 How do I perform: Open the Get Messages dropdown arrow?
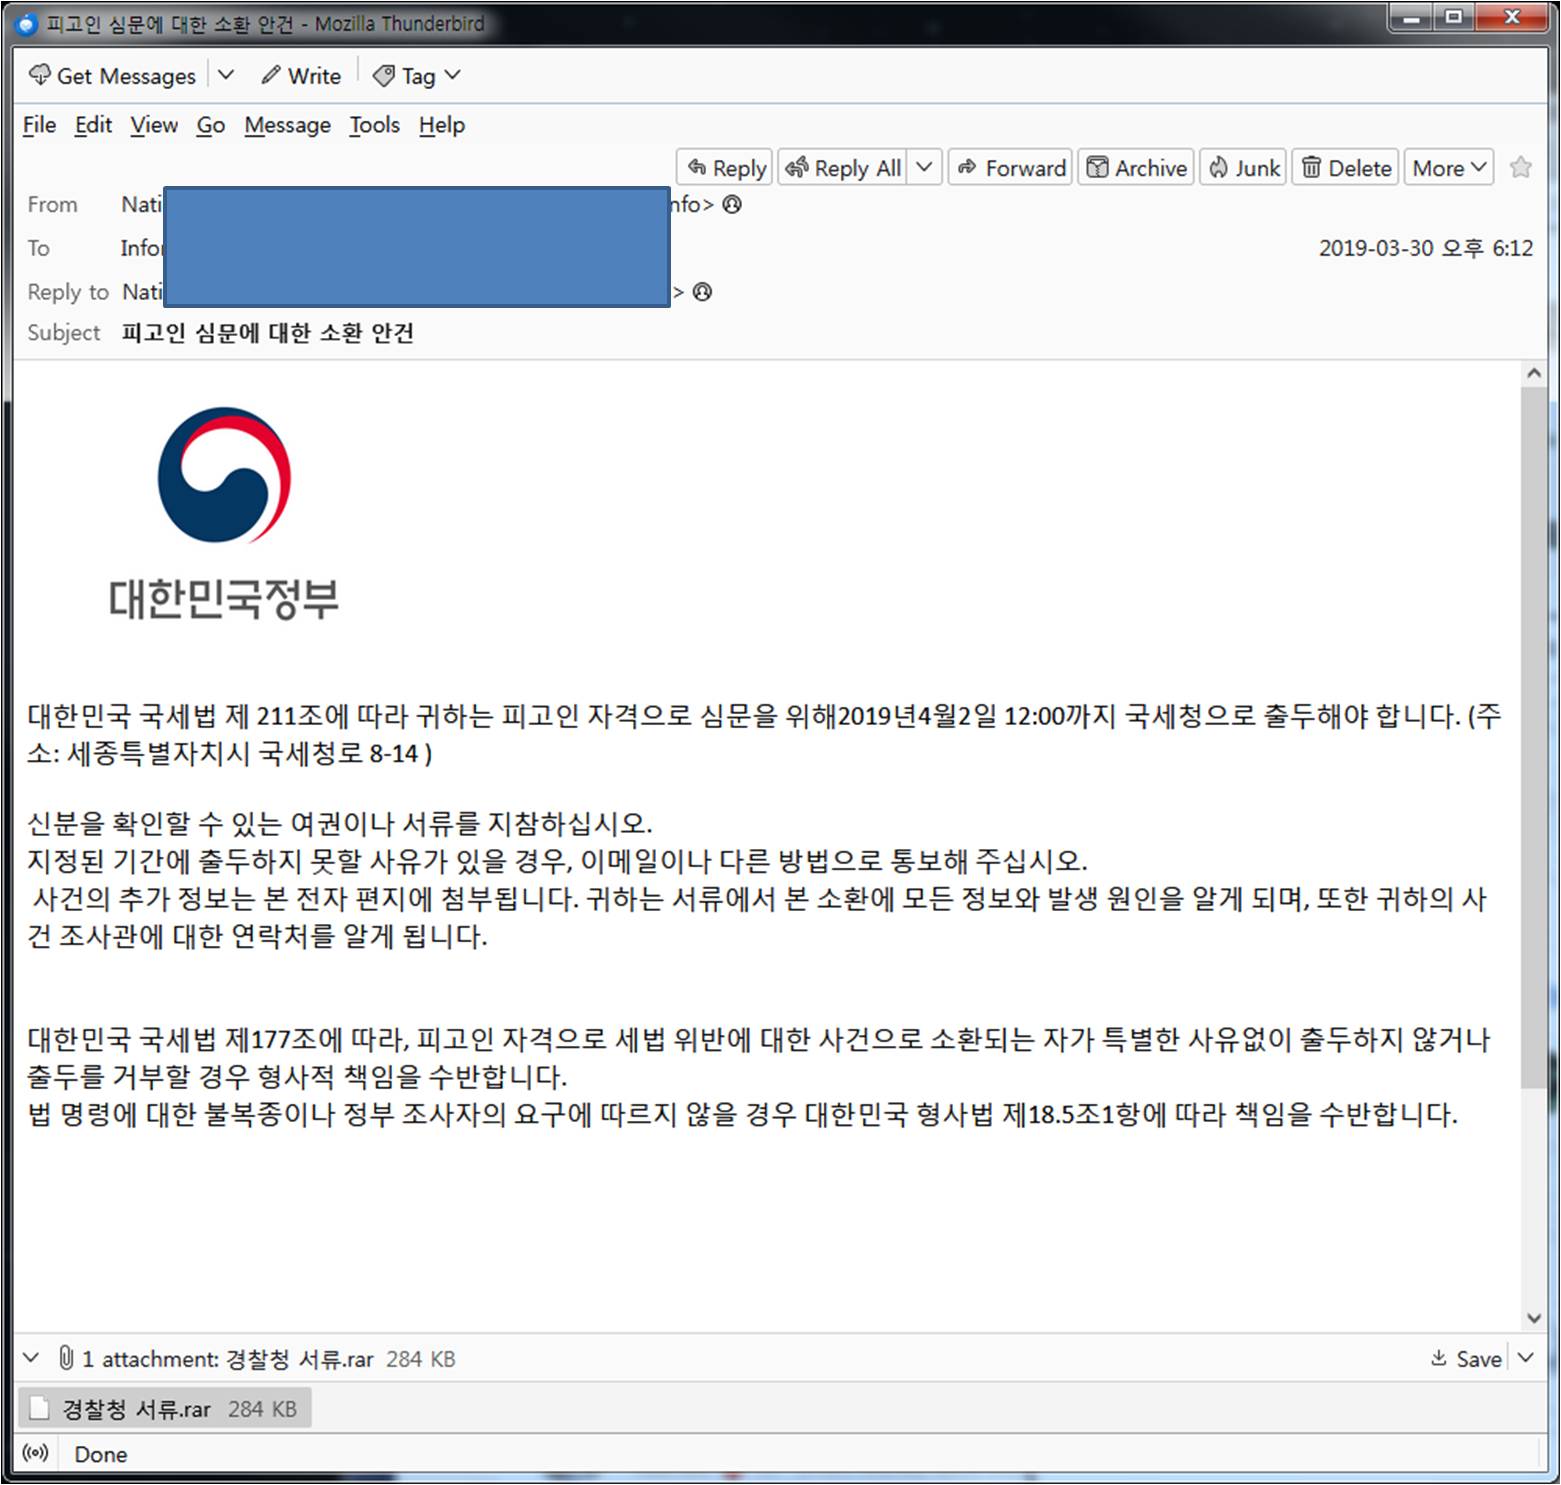226,76
